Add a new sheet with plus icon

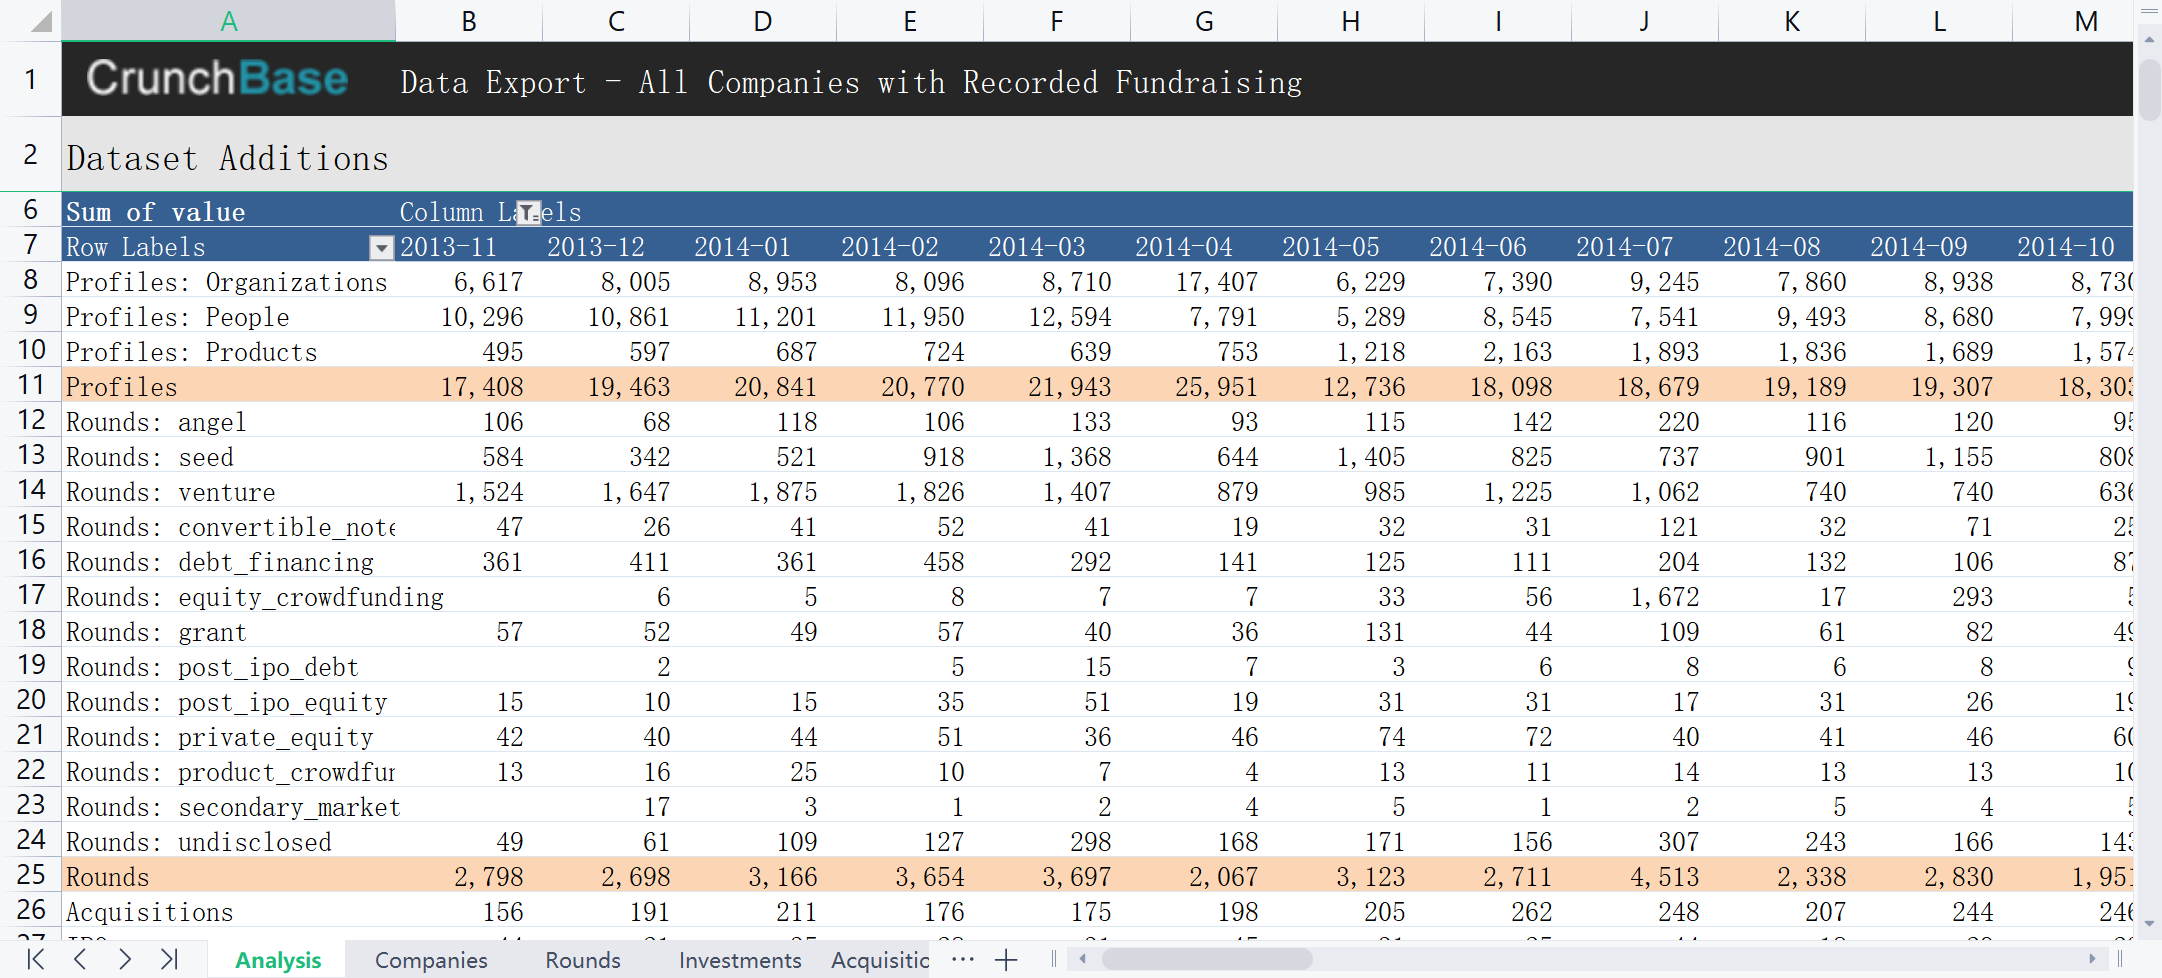[1006, 960]
